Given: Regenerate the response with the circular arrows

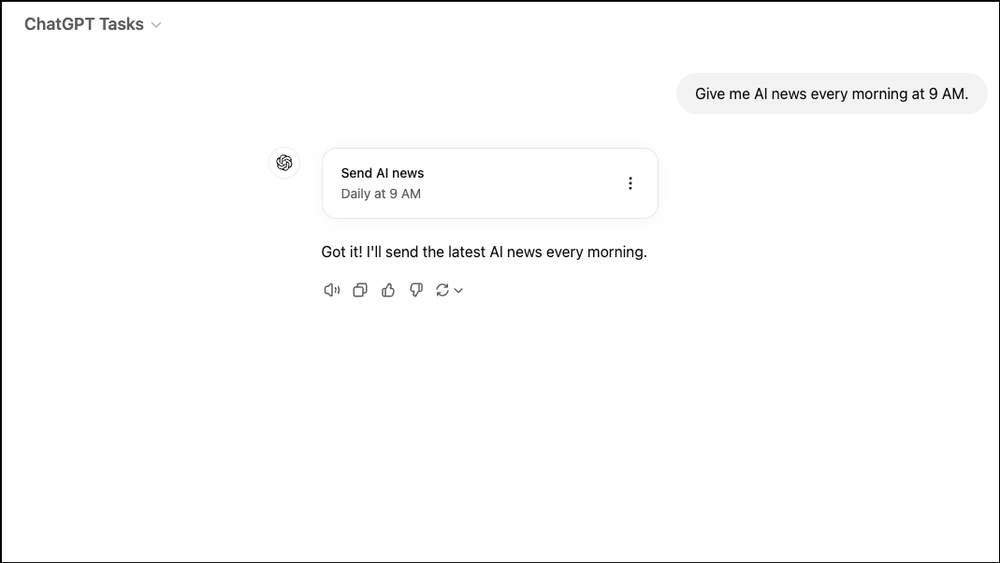Looking at the screenshot, I should tap(442, 290).
